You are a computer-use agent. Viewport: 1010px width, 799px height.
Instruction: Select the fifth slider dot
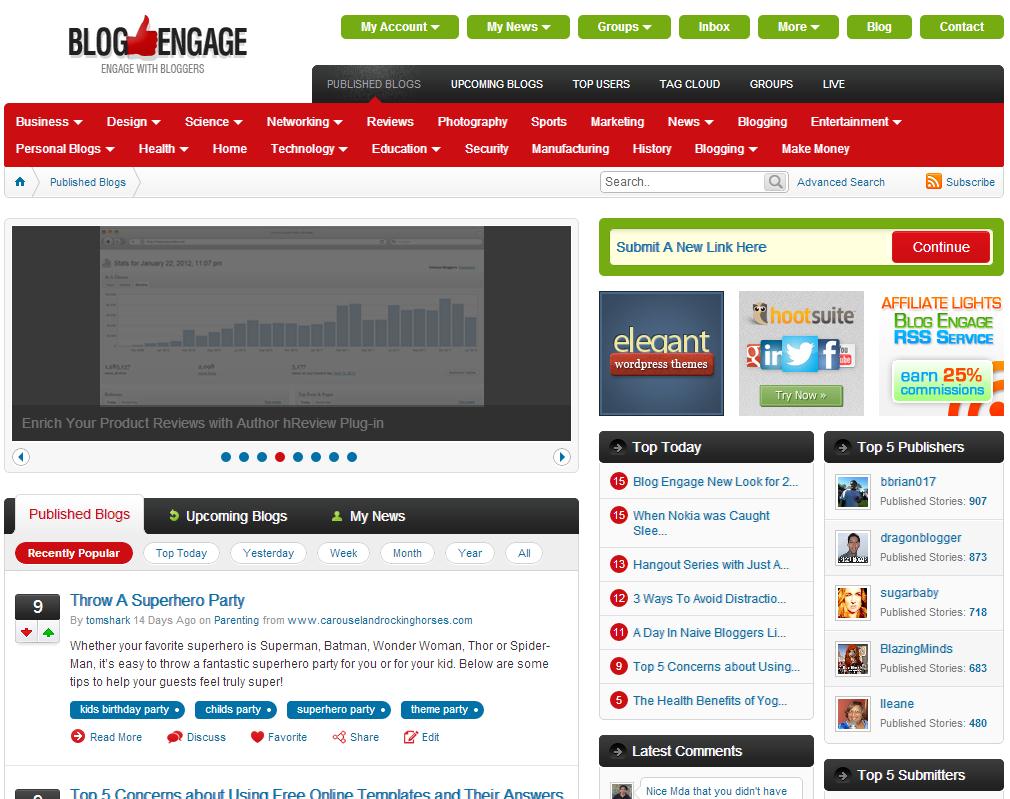(x=298, y=457)
